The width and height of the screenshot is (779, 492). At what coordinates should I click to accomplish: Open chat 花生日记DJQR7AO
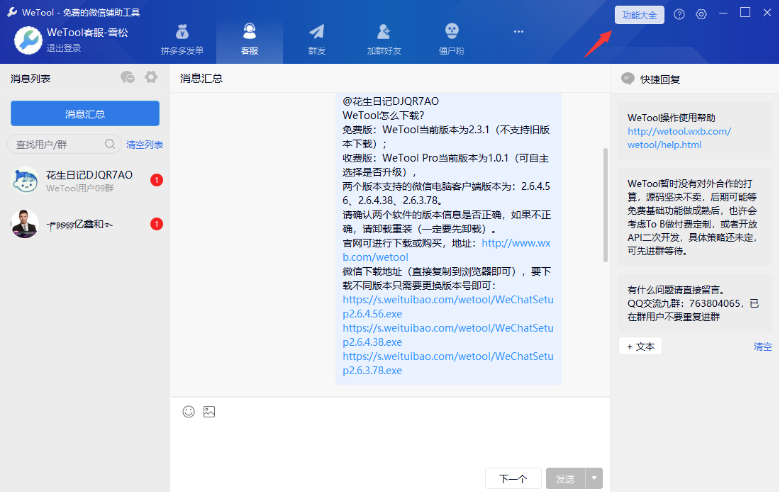(85, 180)
